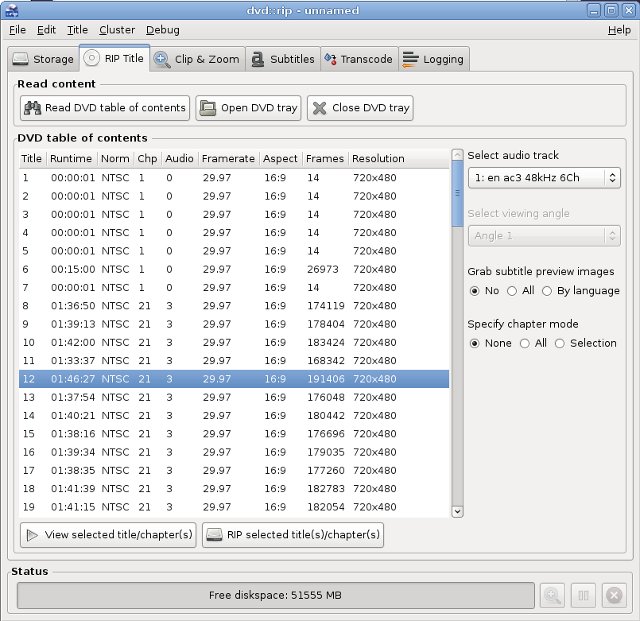Switch to the Subtitles tab

point(283,59)
